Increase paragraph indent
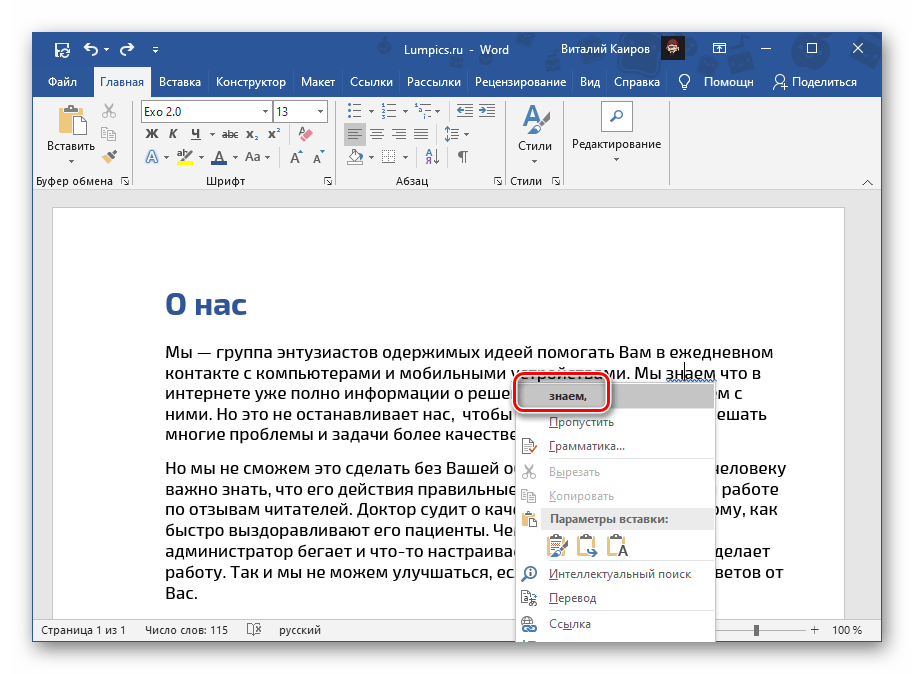 click(x=487, y=111)
